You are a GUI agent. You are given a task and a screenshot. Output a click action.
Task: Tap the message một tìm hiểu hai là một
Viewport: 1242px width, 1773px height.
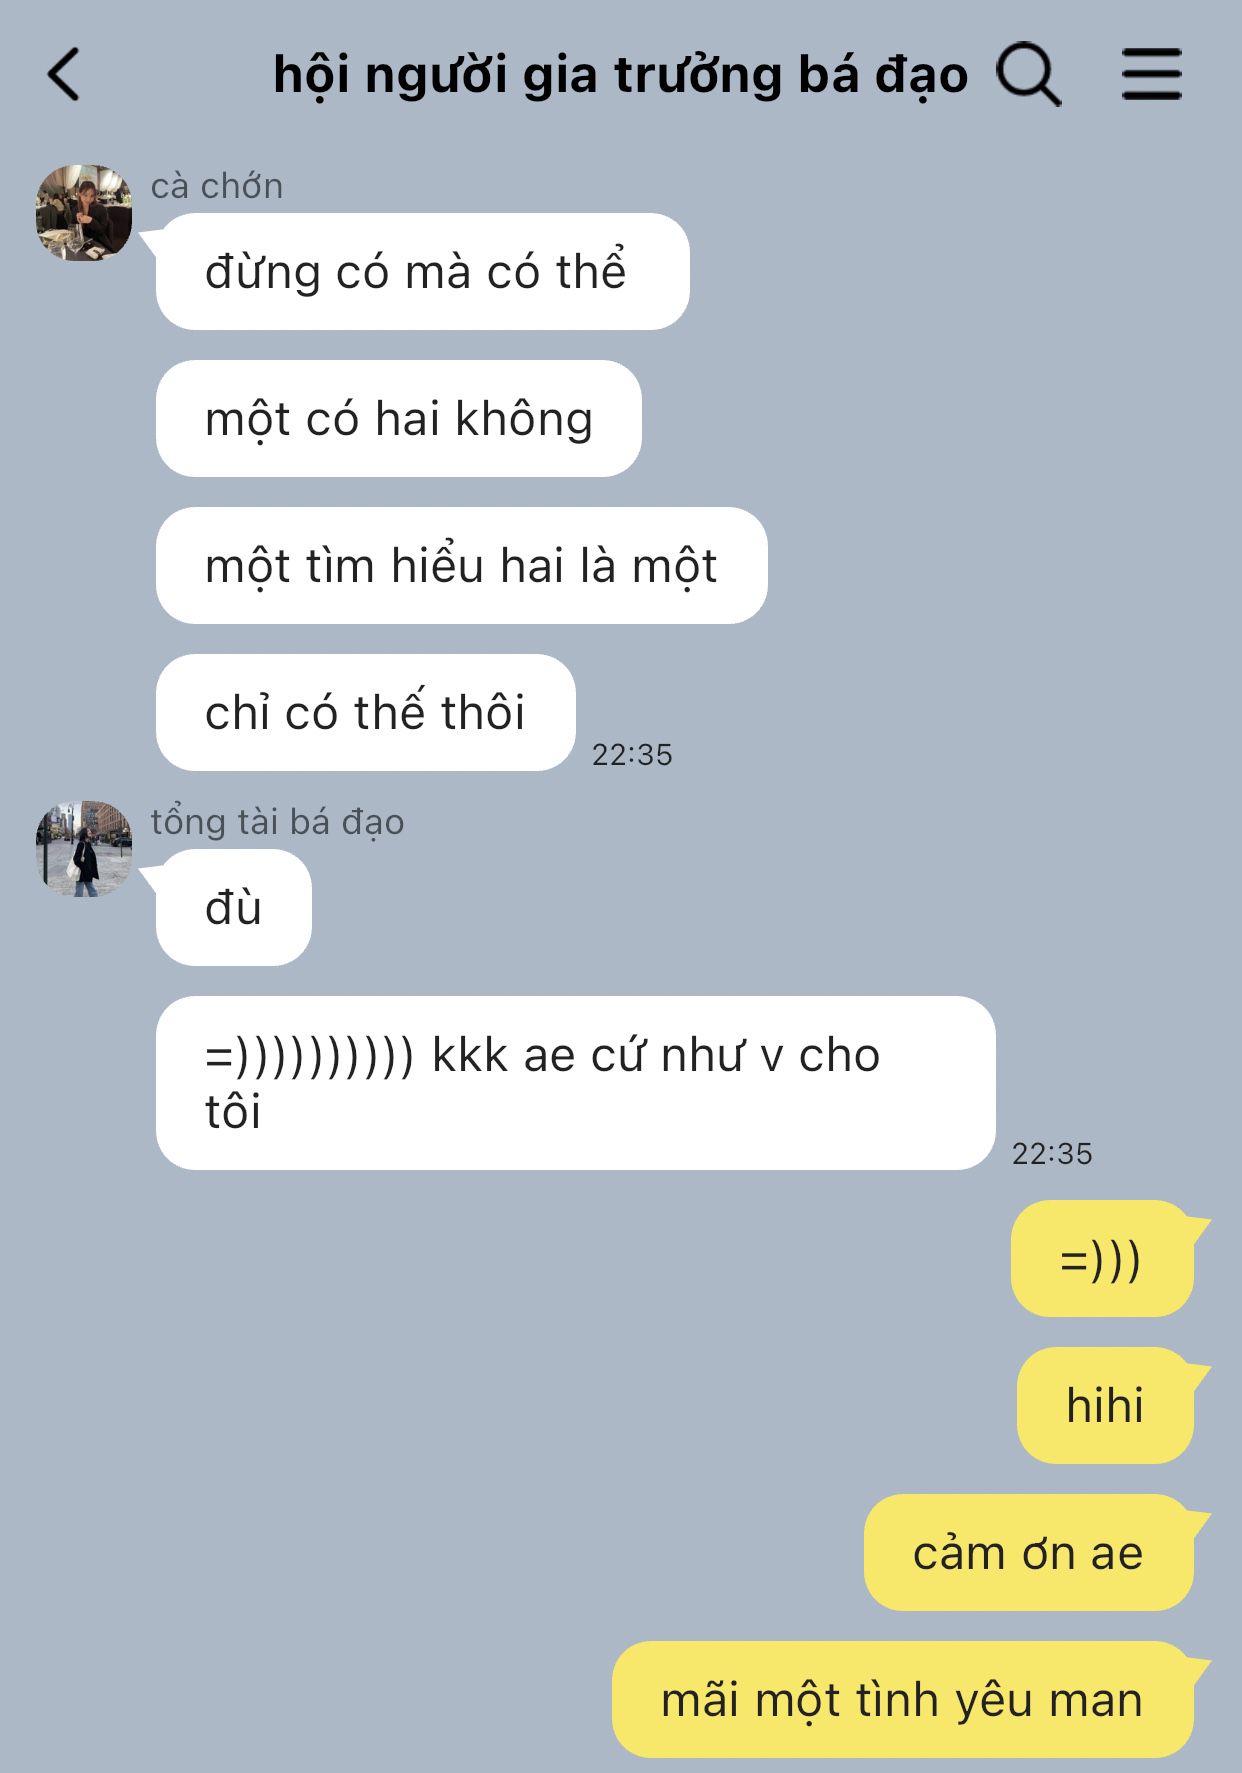462,565
